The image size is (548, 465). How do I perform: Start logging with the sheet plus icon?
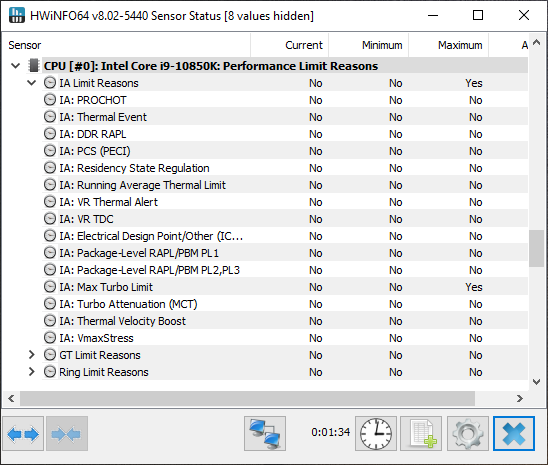[x=421, y=434]
